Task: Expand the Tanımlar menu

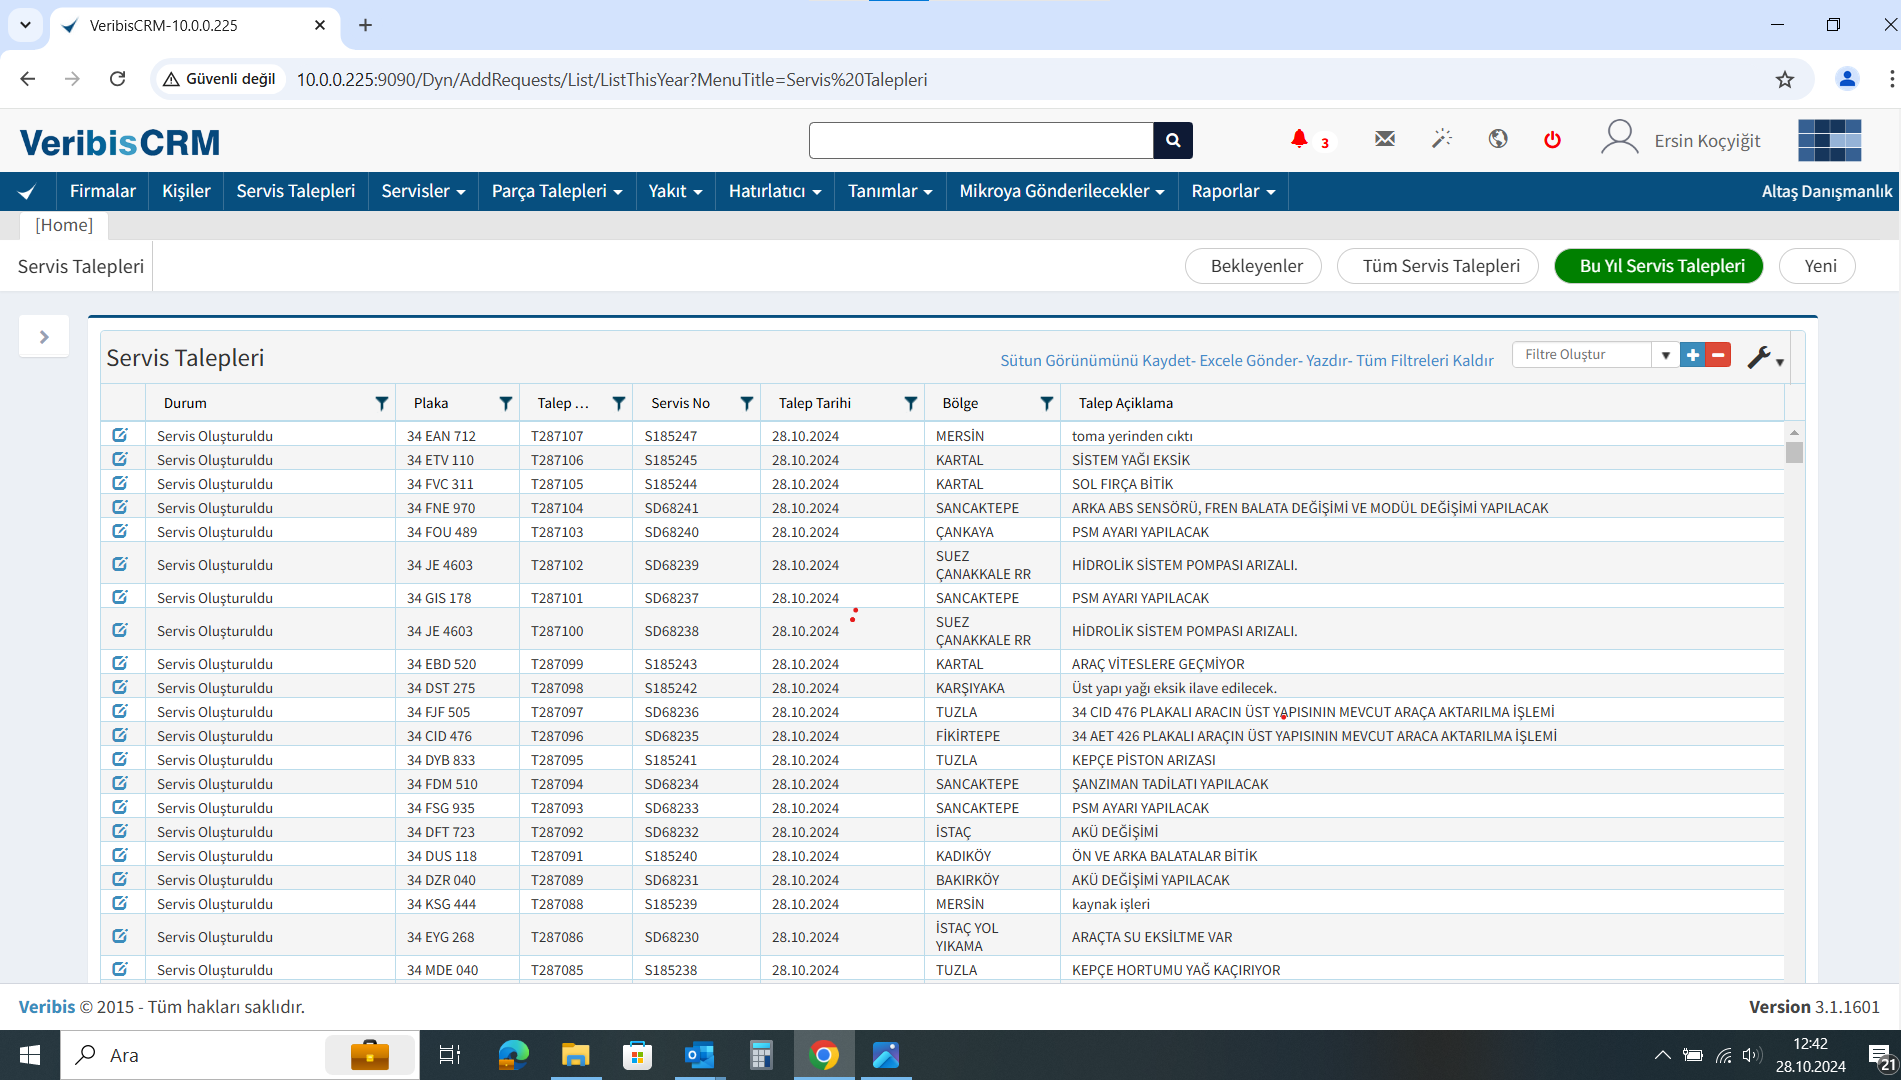Action: coord(890,191)
